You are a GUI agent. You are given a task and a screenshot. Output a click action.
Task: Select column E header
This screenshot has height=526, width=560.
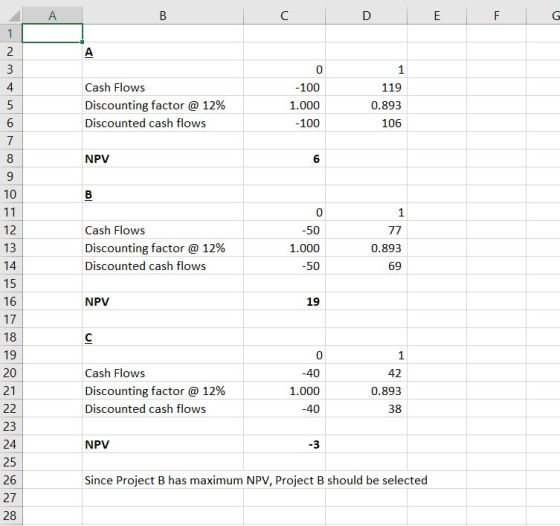click(x=437, y=16)
